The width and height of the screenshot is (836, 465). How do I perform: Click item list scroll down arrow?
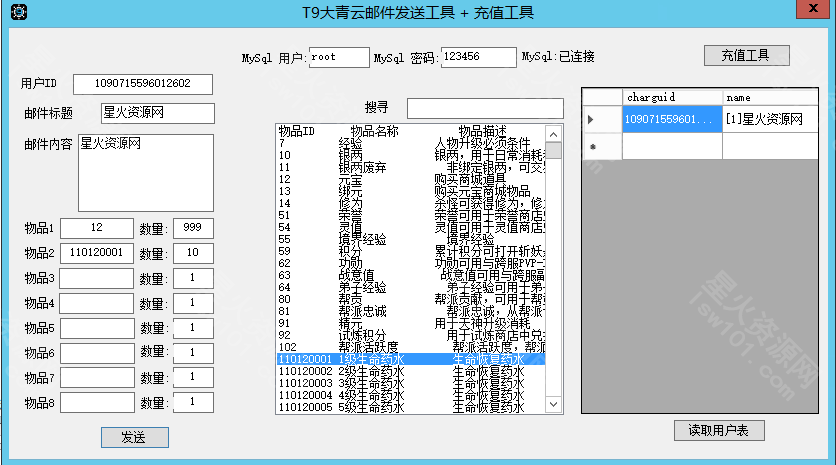pyautogui.click(x=553, y=404)
